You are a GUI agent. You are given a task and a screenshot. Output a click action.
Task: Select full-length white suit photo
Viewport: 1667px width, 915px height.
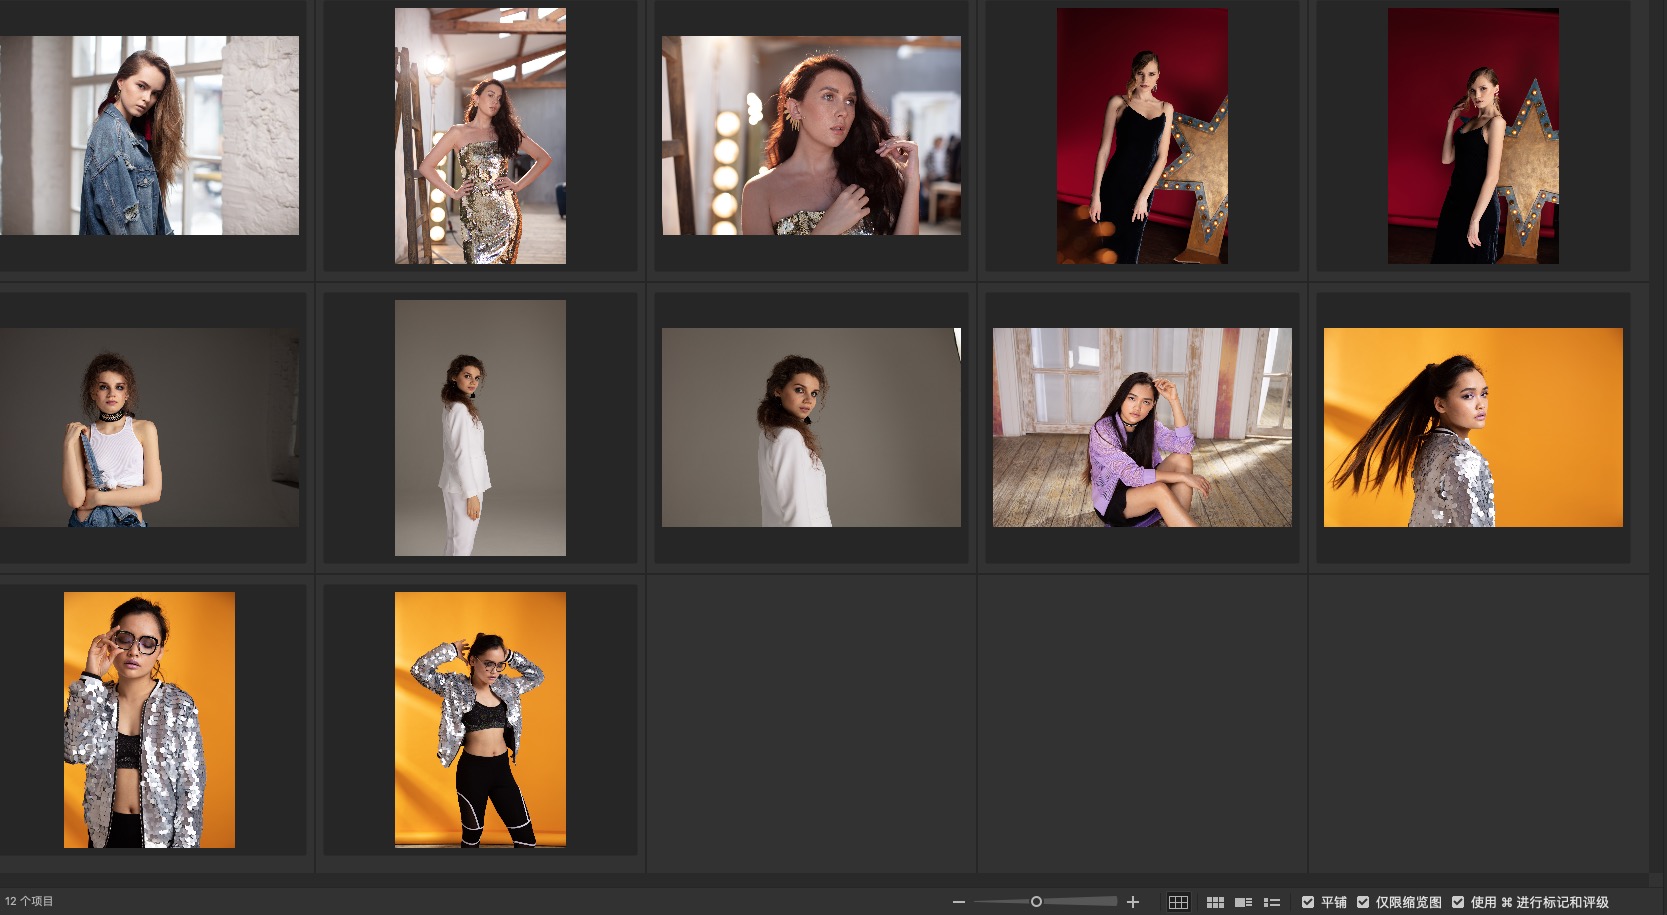tap(480, 428)
